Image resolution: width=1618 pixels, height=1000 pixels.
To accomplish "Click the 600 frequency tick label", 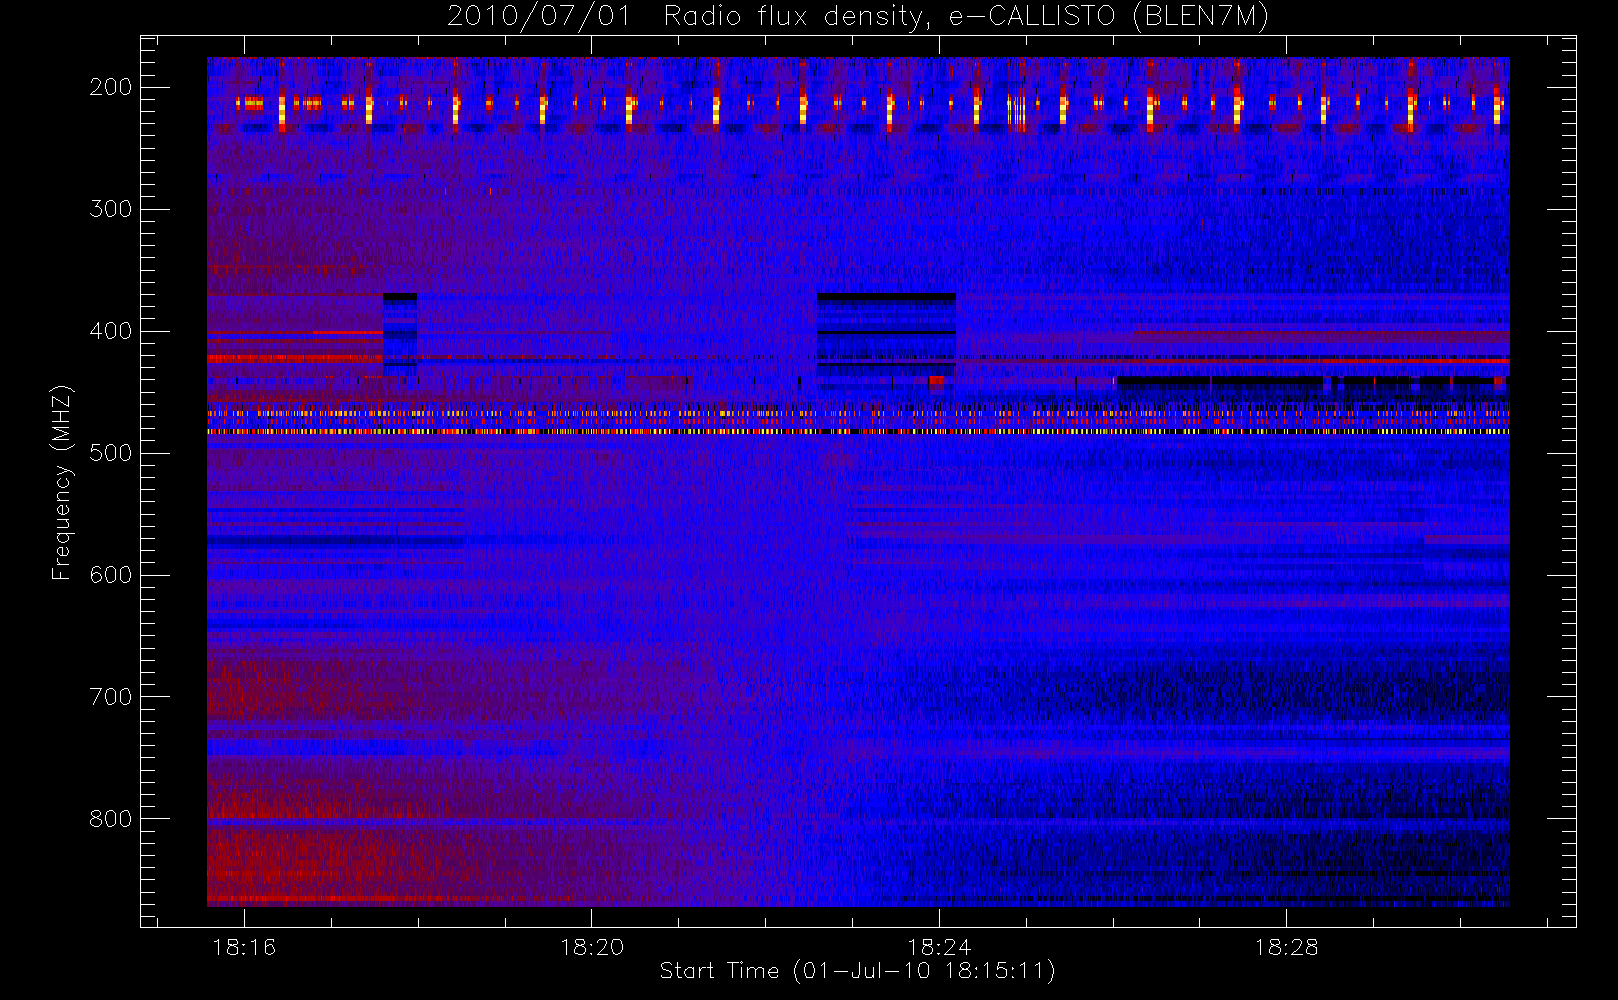I will coord(111,575).
